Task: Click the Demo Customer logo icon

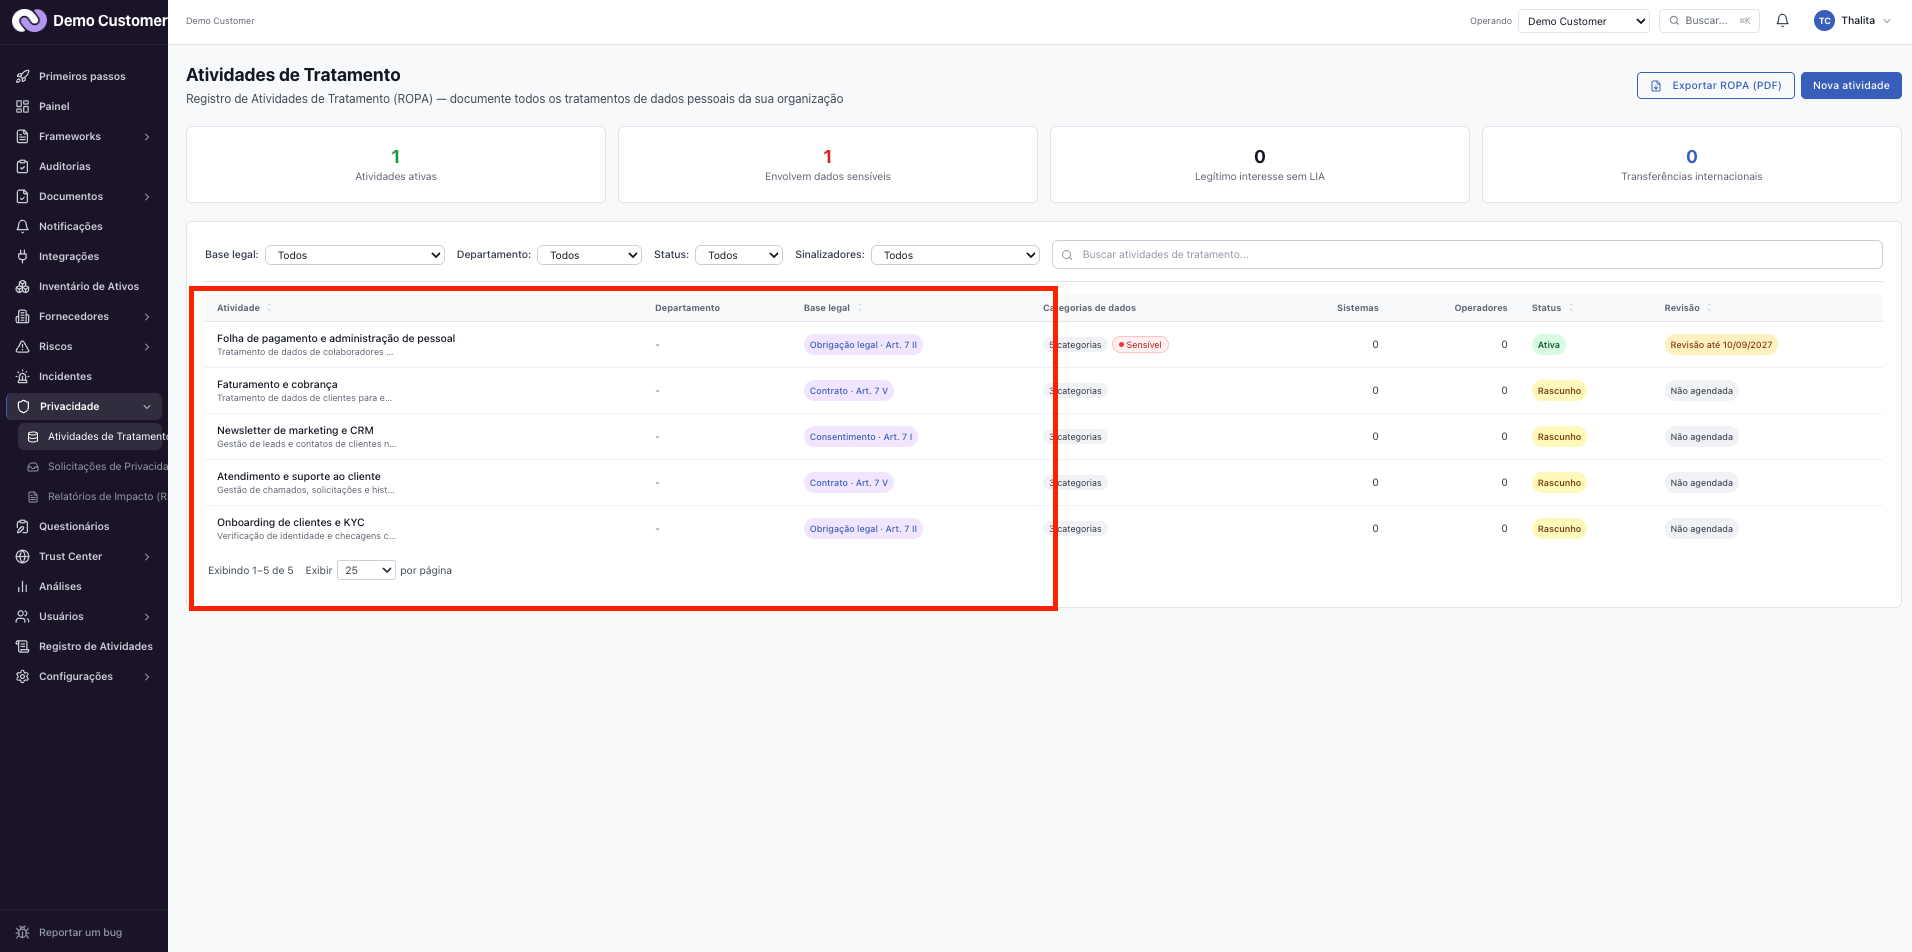Action: 29,20
